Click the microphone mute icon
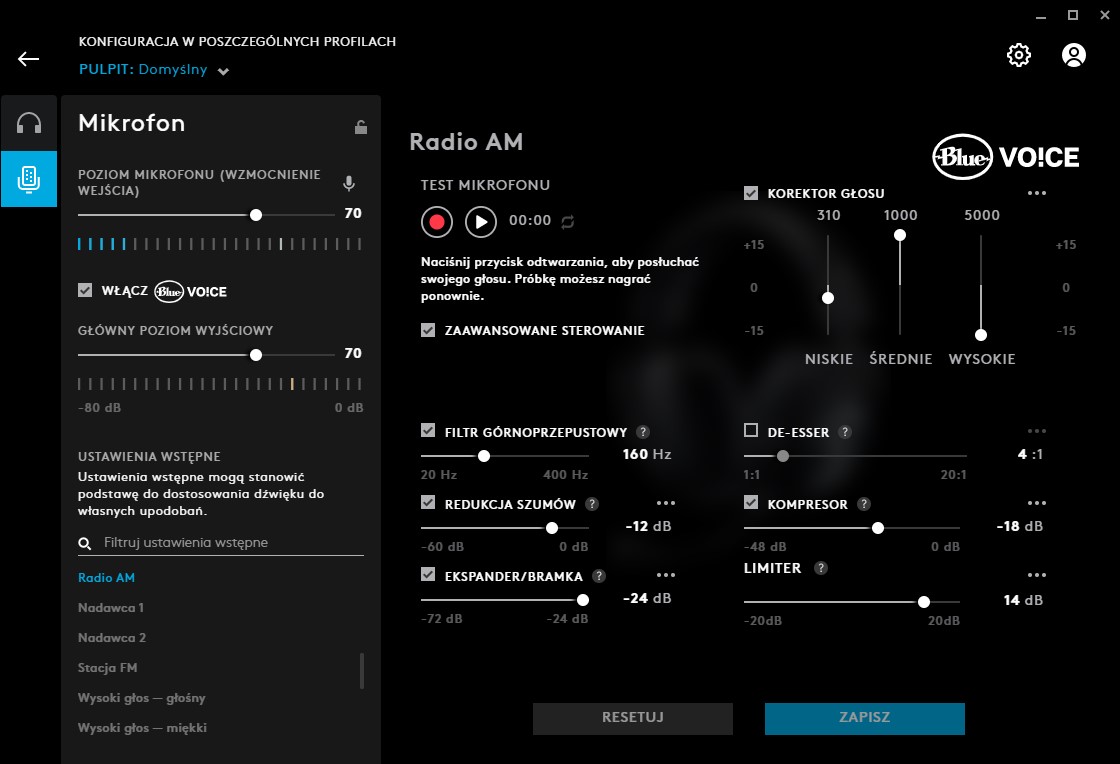1120x764 pixels. (349, 184)
